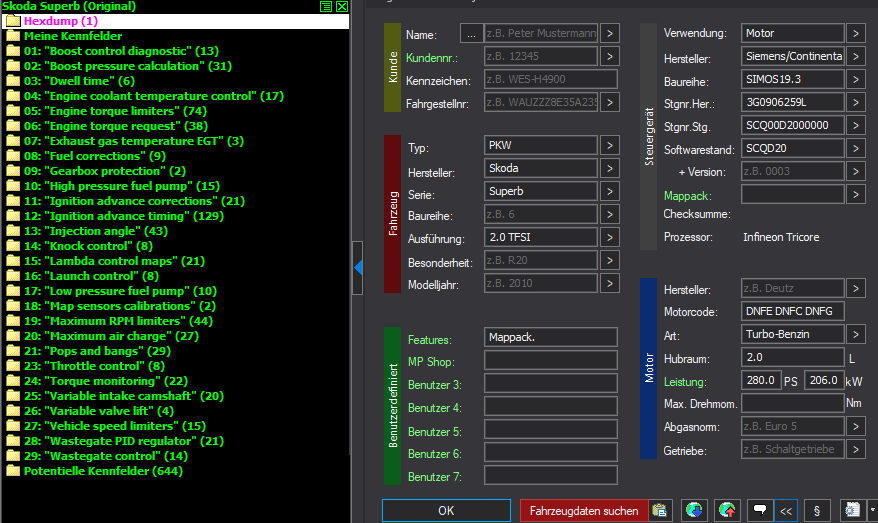Click the globe download icon

694,511
